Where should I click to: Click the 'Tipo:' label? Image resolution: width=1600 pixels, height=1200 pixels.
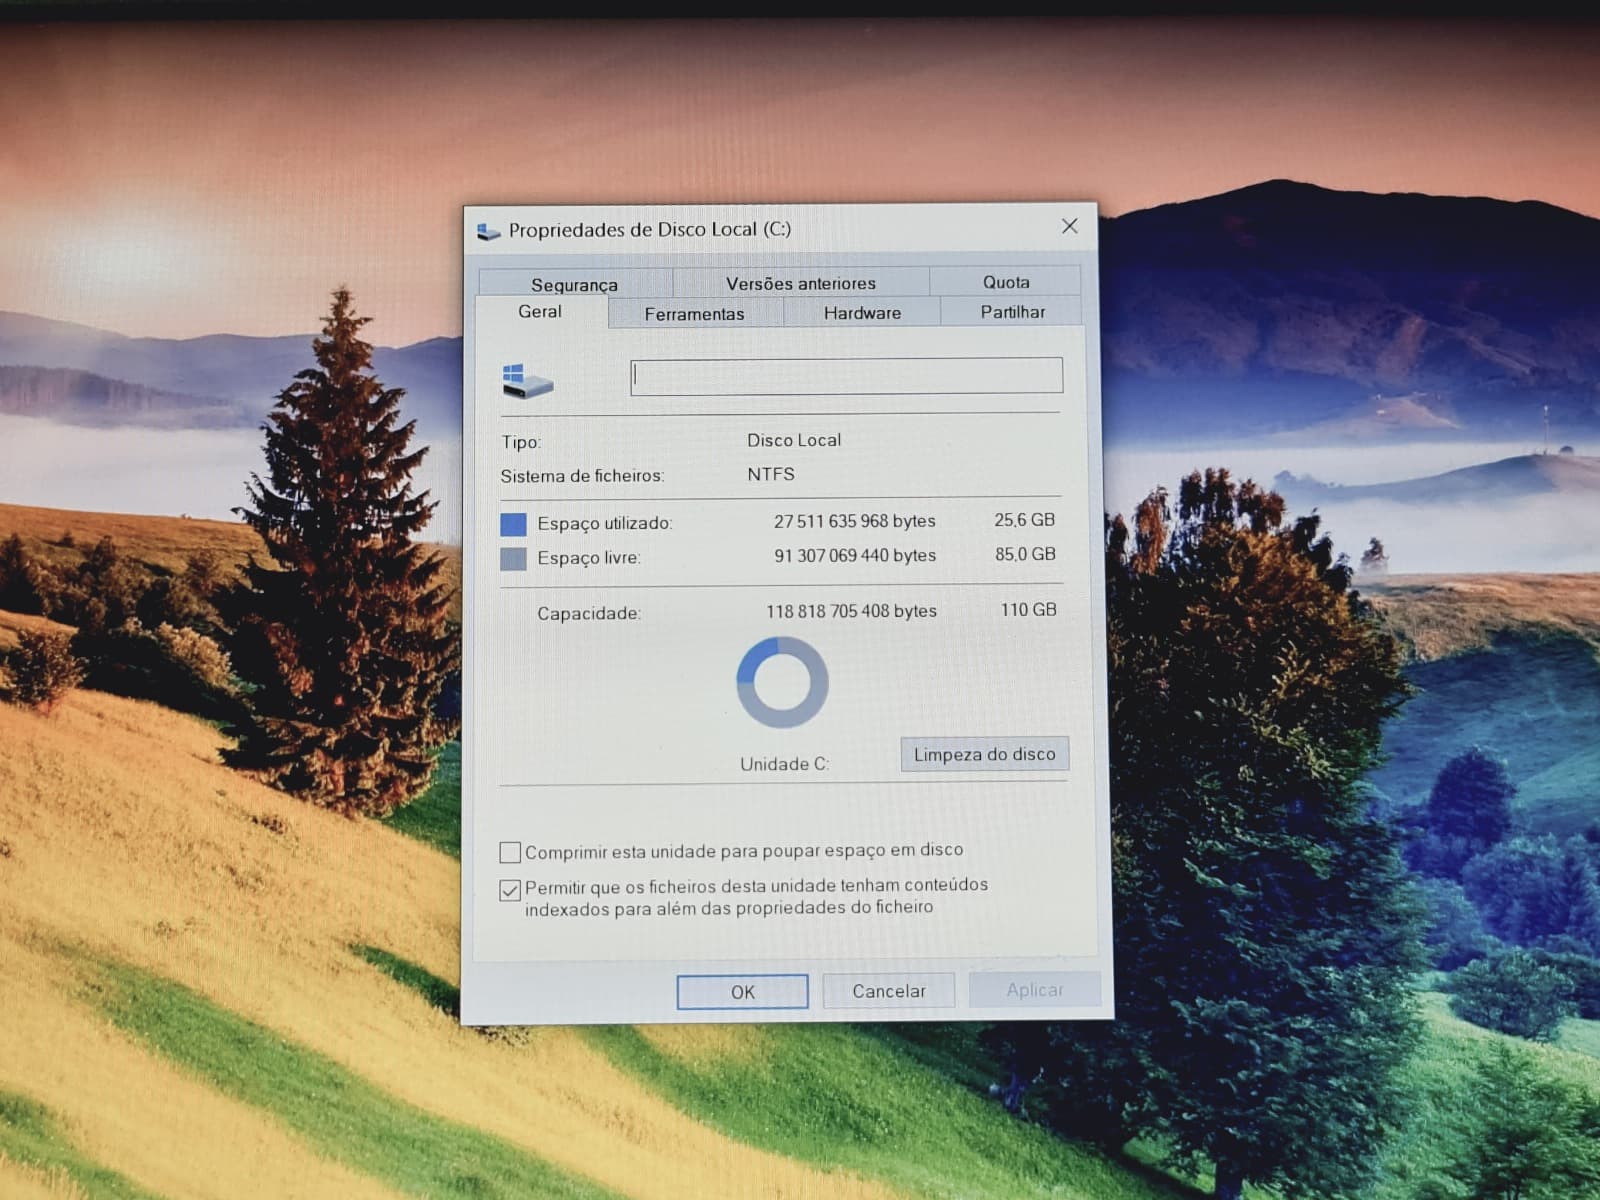click(x=521, y=442)
